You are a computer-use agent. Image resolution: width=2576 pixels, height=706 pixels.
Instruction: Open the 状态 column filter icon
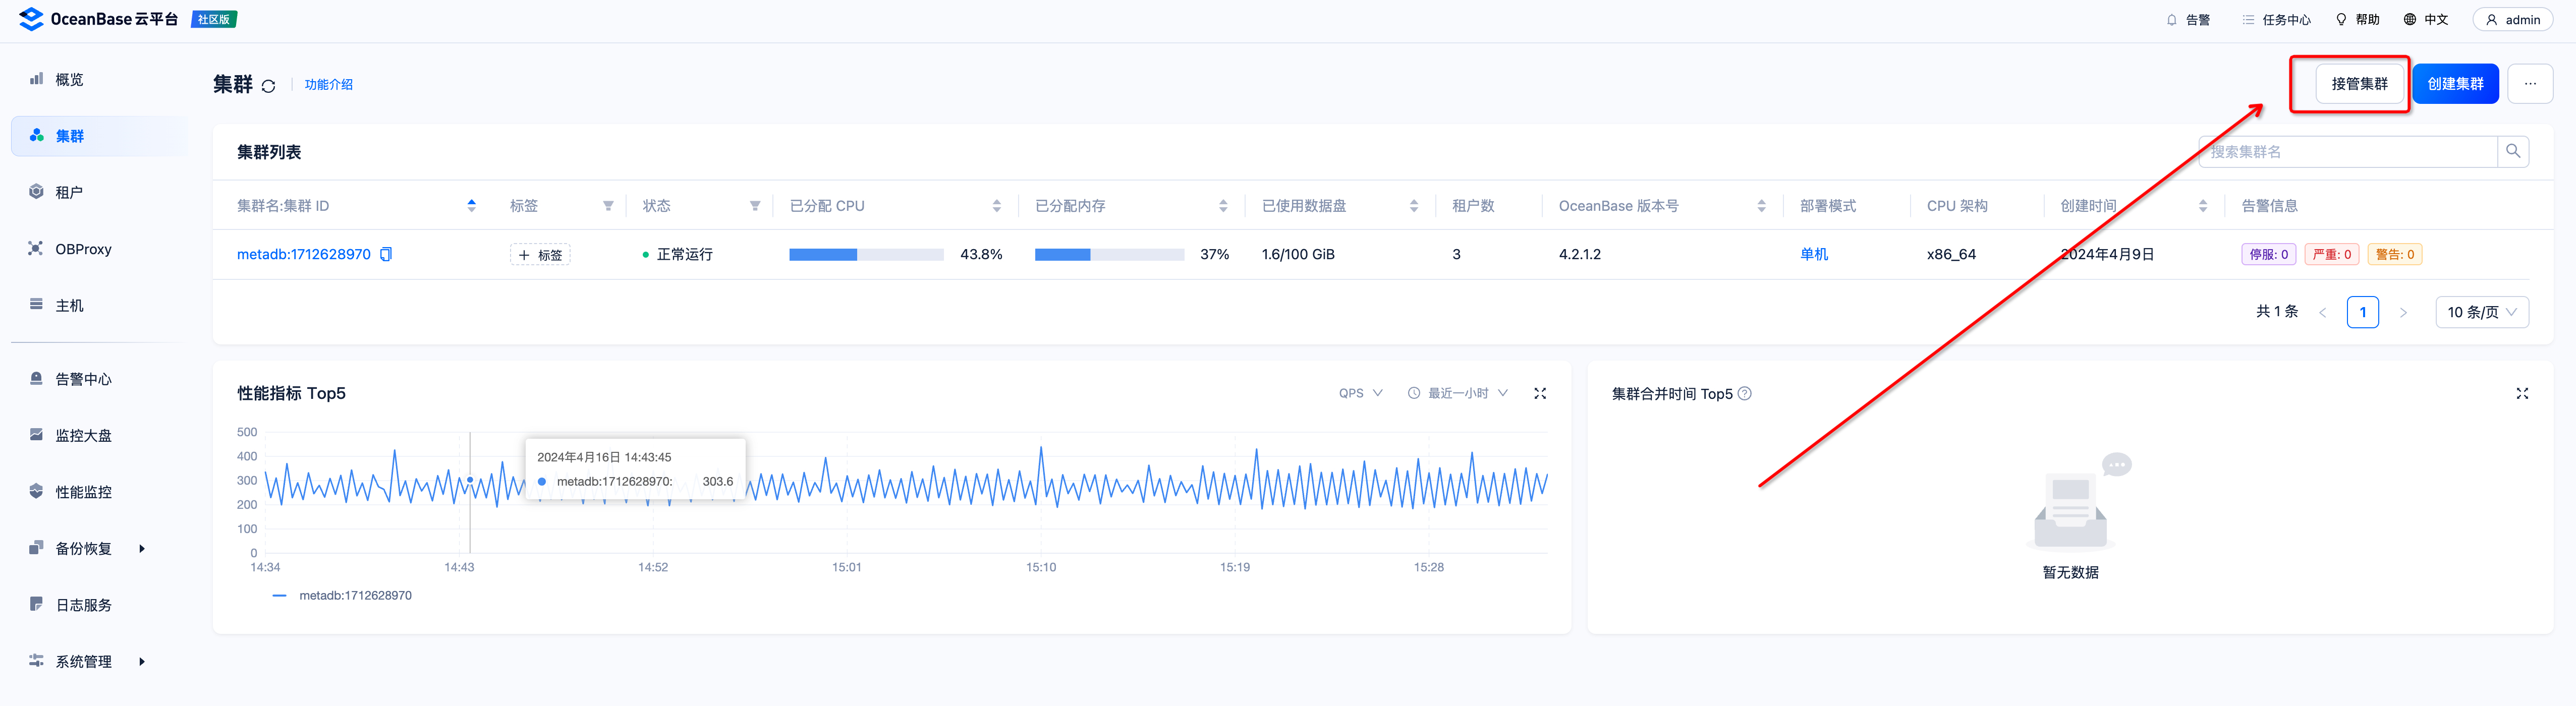(x=755, y=206)
